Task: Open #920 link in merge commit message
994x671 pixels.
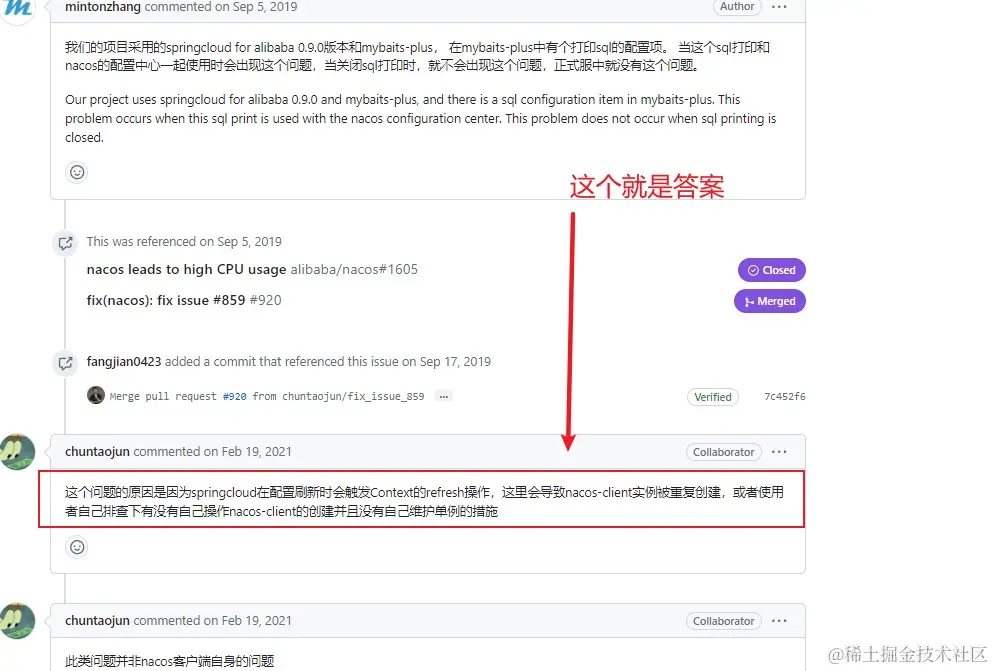Action: click(235, 396)
